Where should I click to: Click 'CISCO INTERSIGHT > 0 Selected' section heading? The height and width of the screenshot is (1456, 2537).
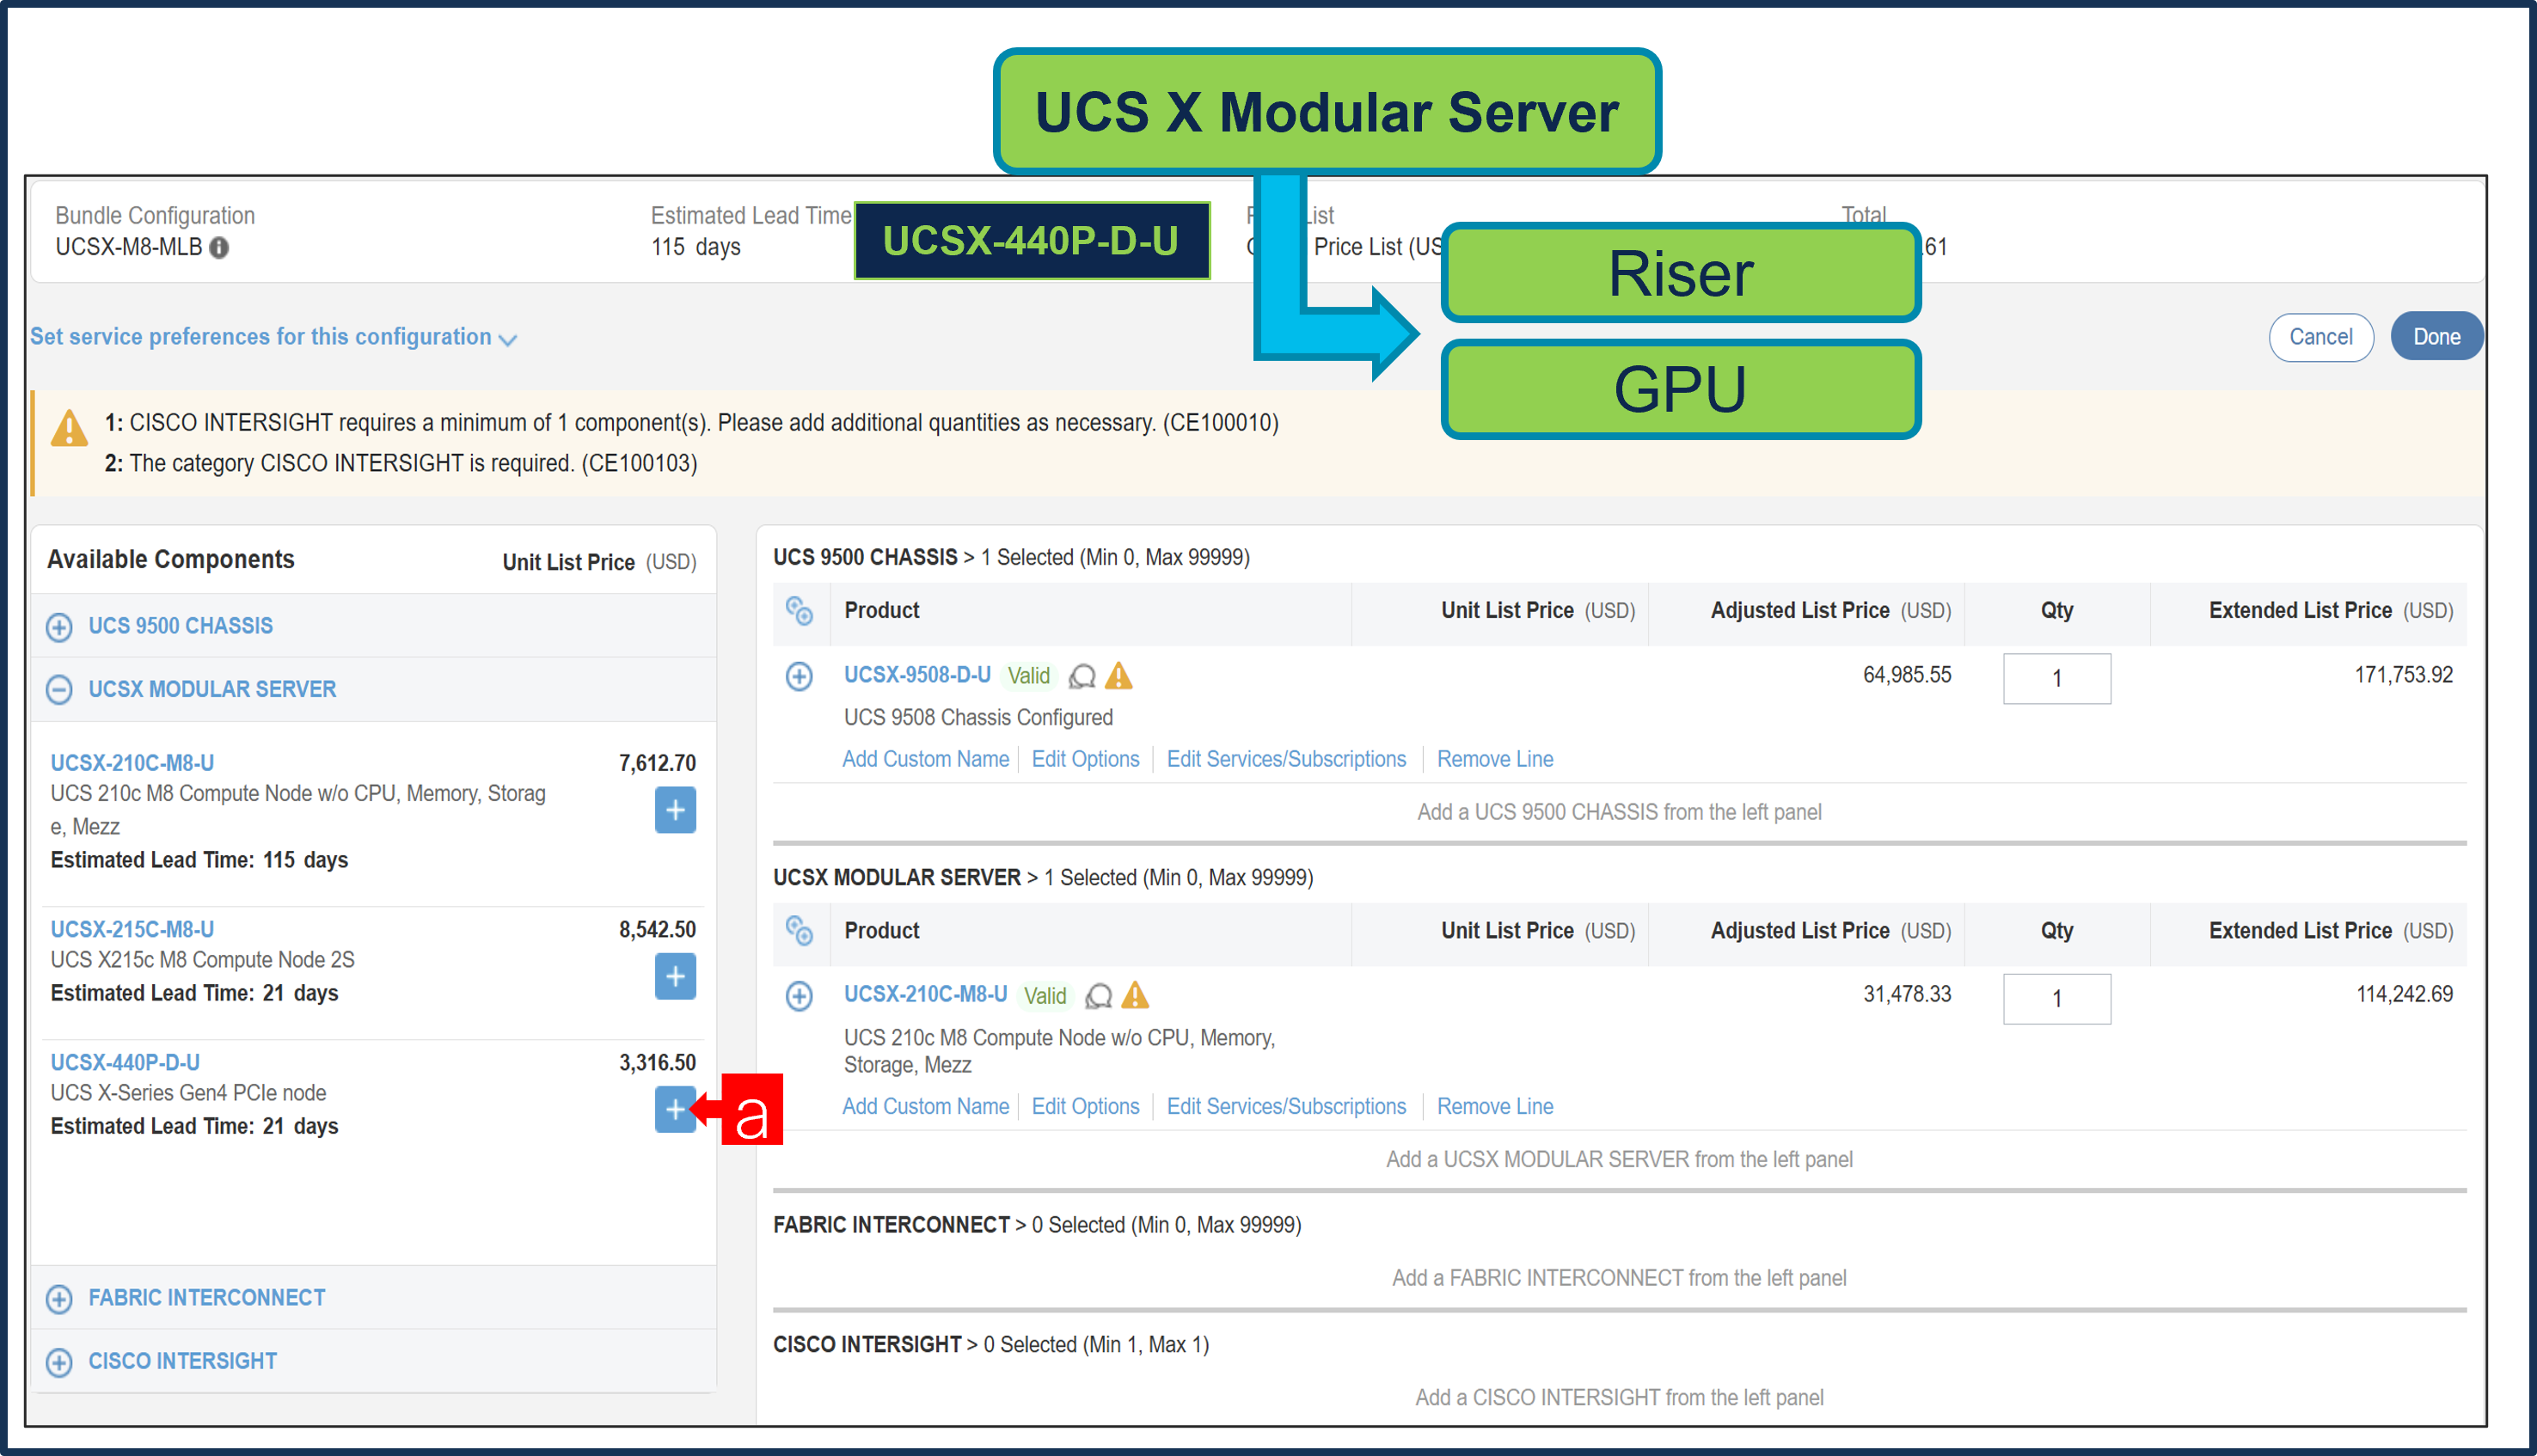tap(991, 1345)
